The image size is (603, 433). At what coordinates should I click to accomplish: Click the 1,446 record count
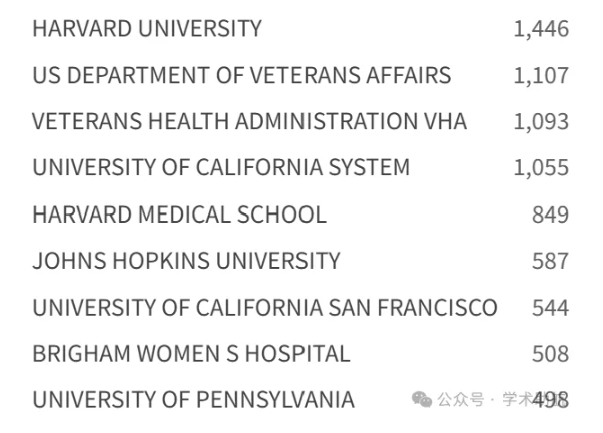click(x=541, y=29)
